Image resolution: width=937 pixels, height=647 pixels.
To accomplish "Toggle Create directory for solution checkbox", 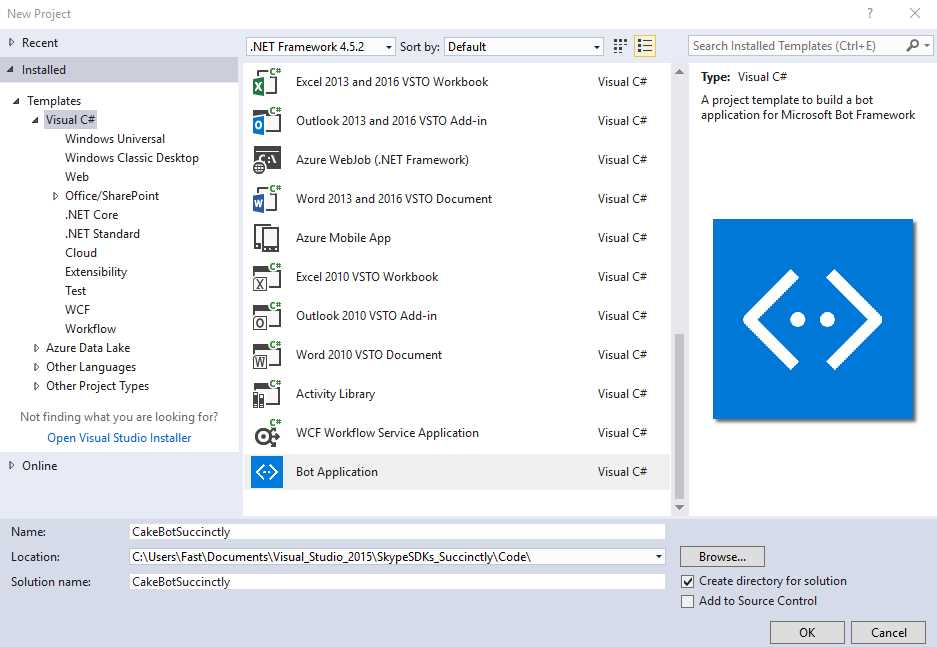I will pos(688,581).
